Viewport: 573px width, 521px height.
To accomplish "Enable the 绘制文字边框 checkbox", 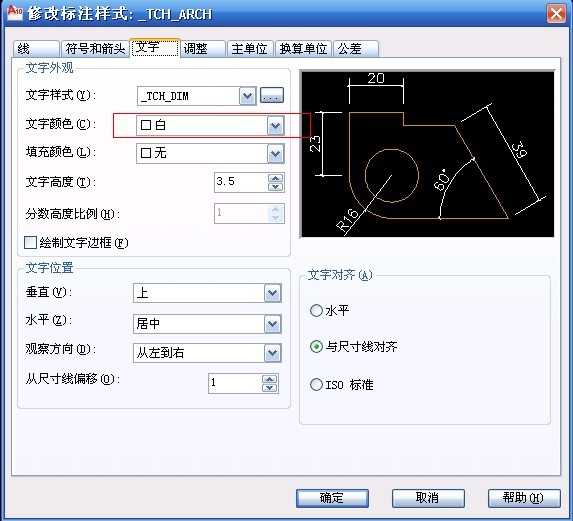I will (30, 242).
